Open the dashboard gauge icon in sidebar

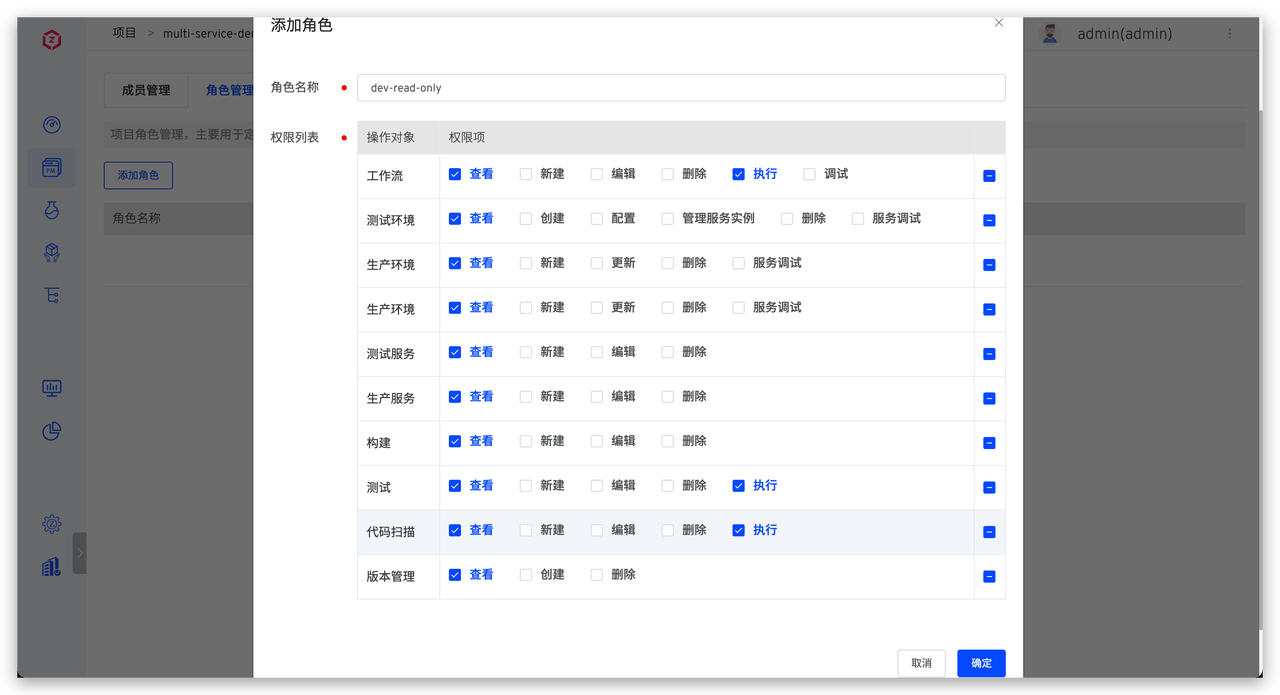(x=51, y=124)
